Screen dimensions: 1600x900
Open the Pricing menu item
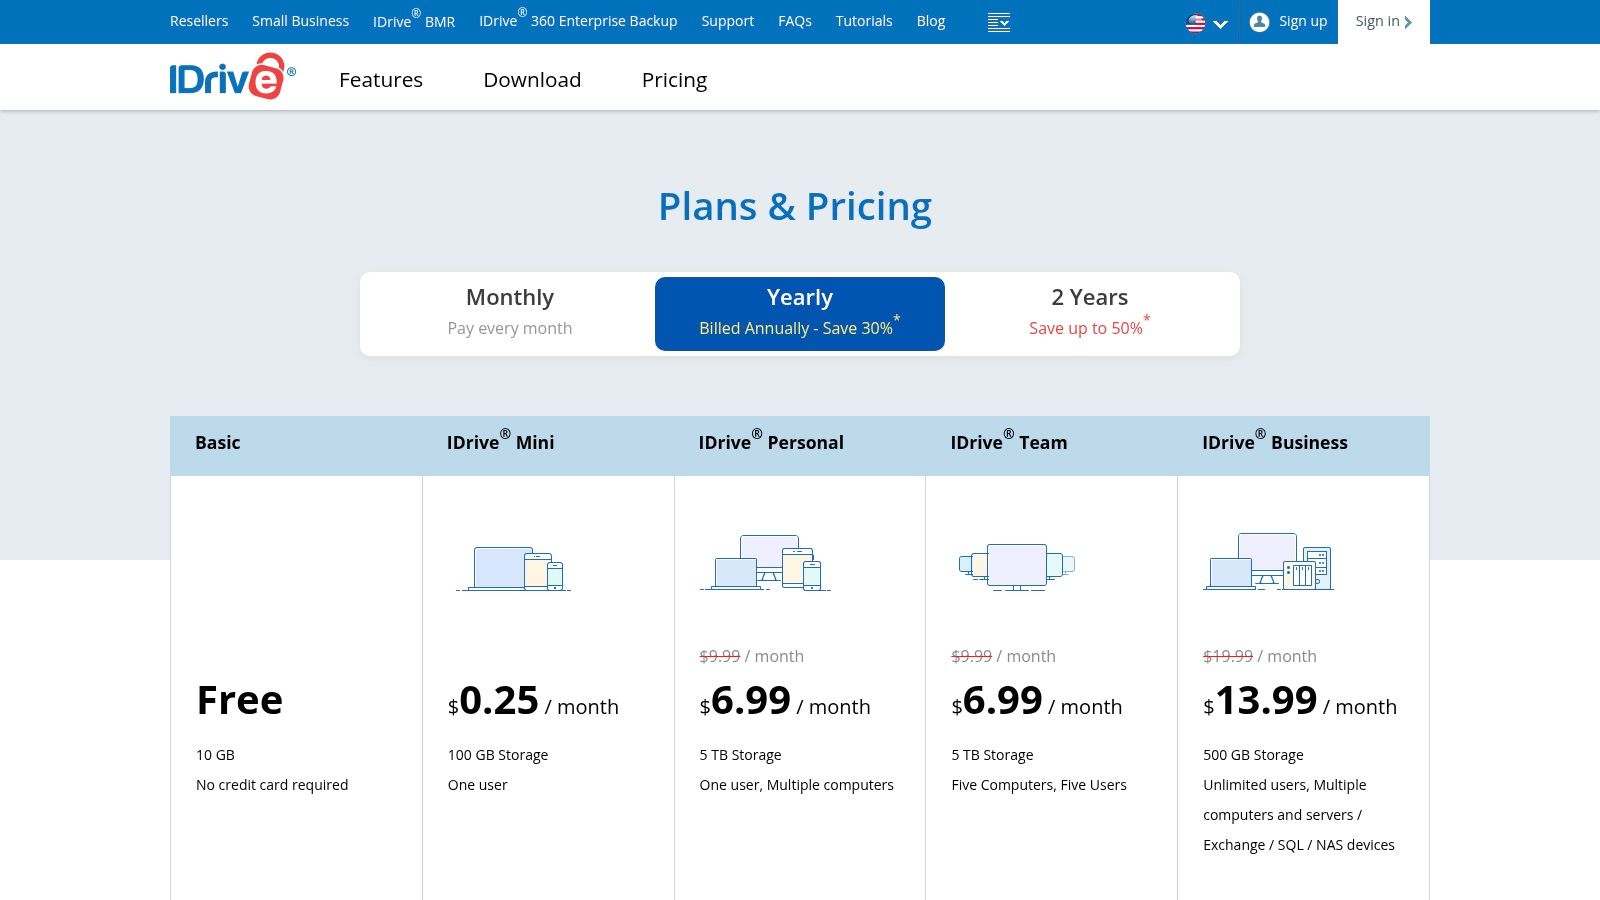pyautogui.click(x=674, y=80)
